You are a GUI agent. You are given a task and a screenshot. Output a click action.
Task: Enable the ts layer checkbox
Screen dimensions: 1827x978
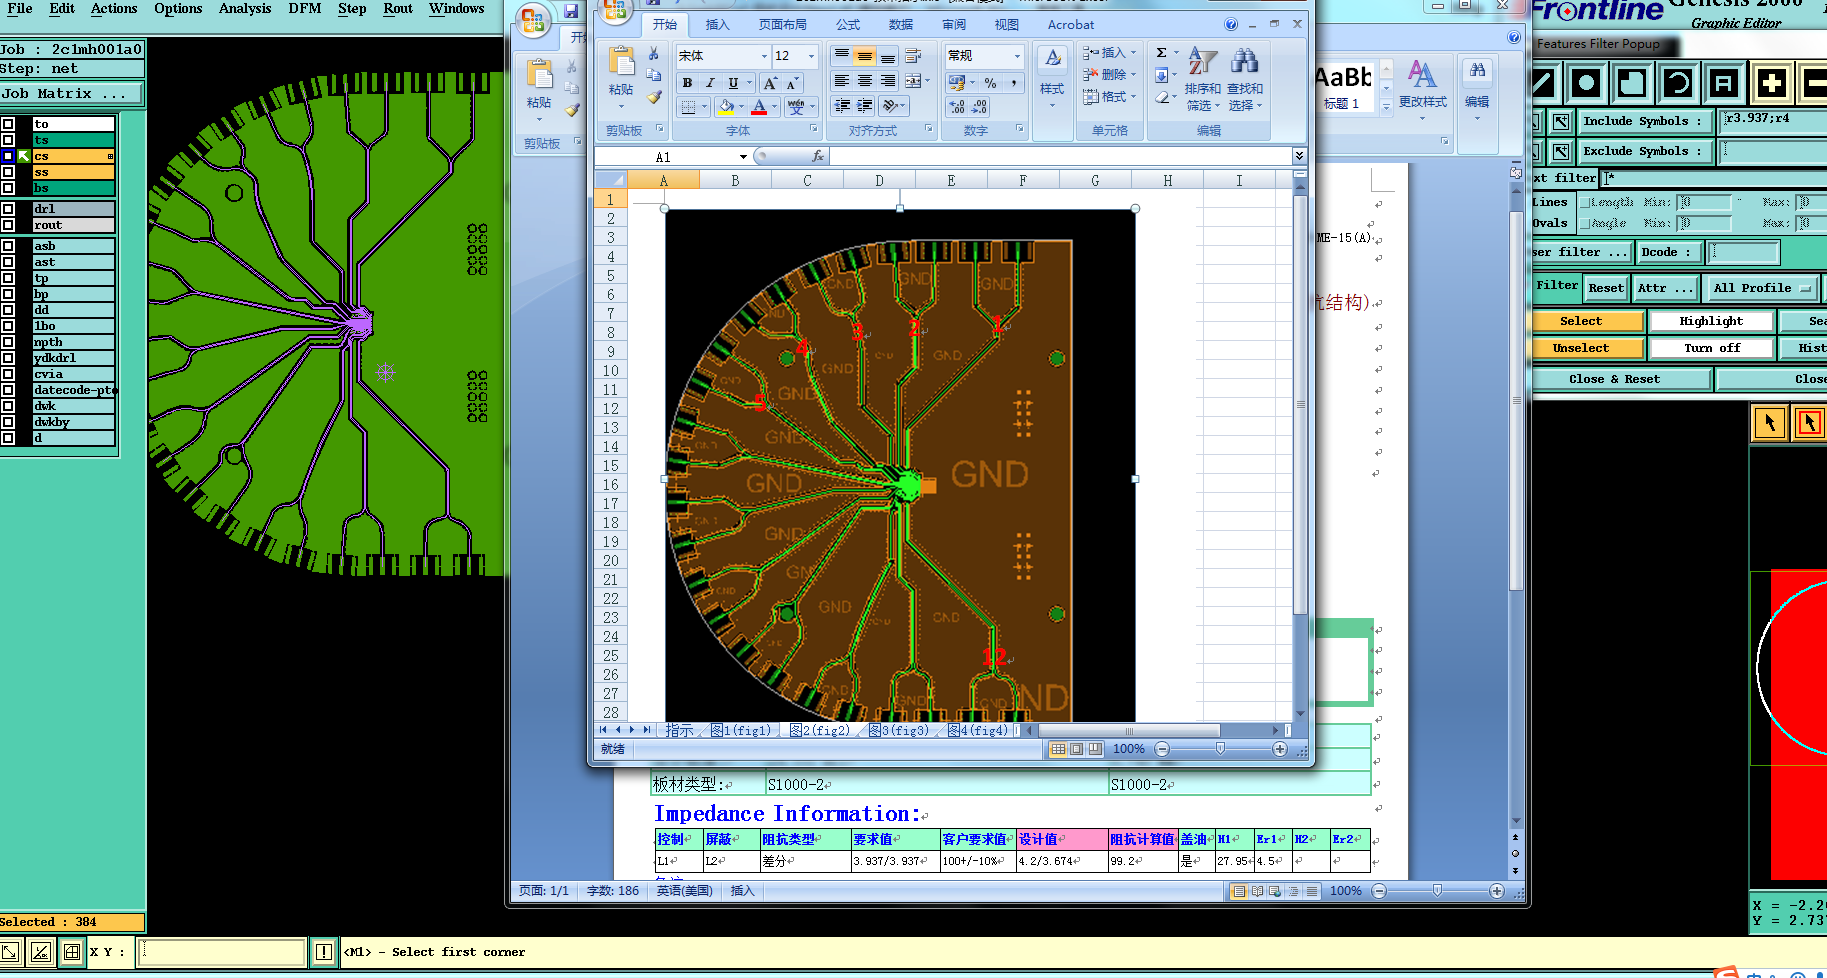click(x=8, y=140)
